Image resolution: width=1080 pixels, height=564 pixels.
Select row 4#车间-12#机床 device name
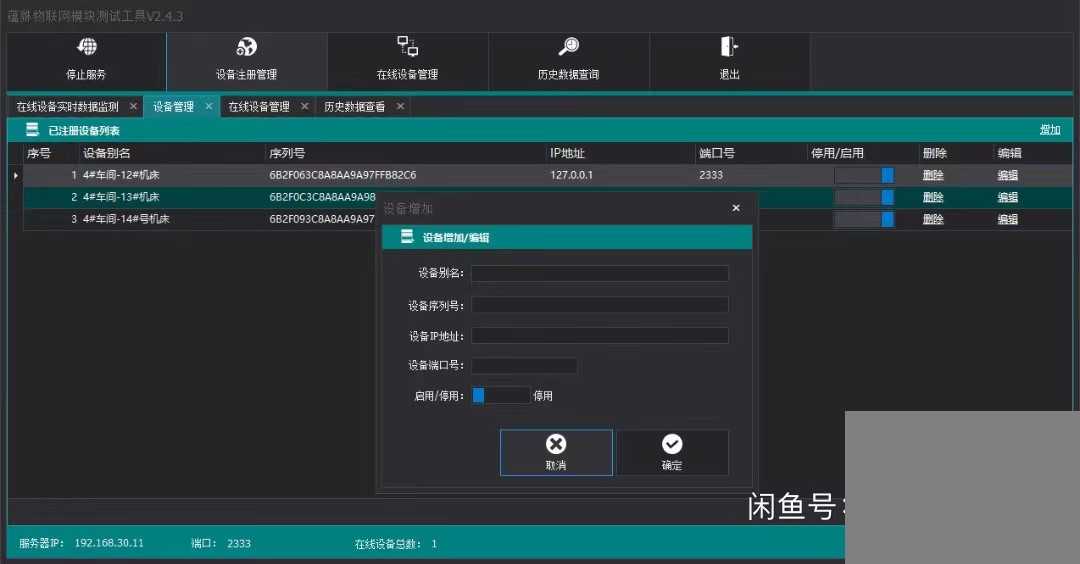[x=121, y=175]
